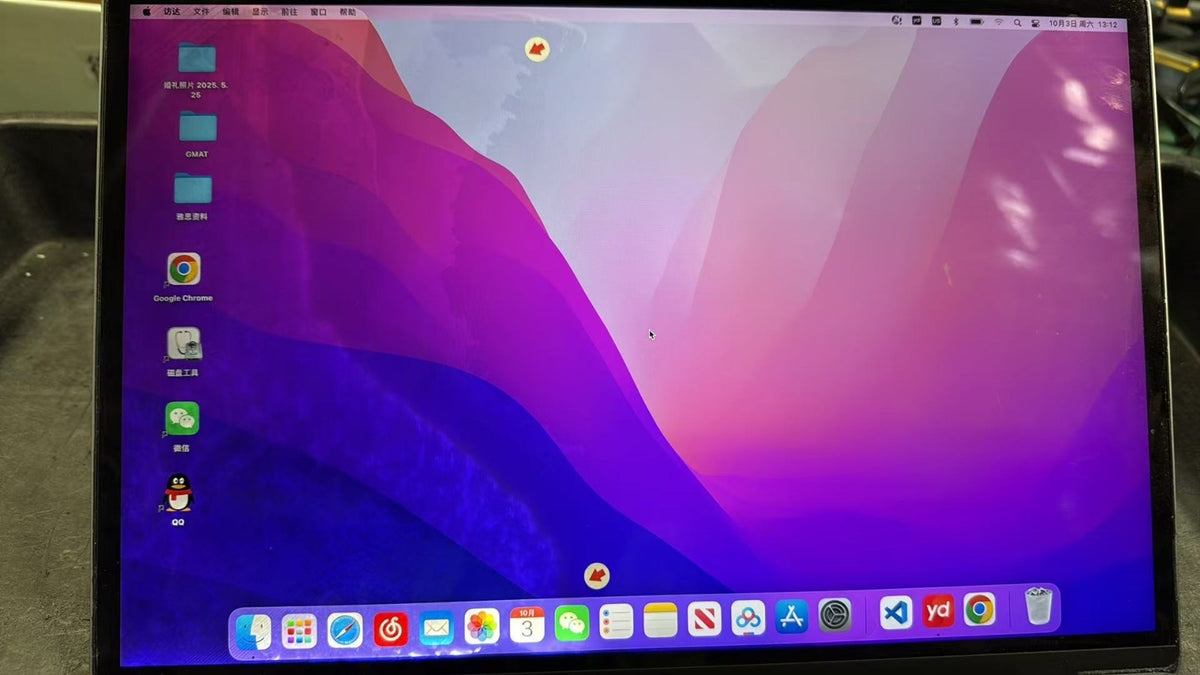The image size is (1200, 675).
Task: Open the 帮助 menu
Action: click(347, 13)
